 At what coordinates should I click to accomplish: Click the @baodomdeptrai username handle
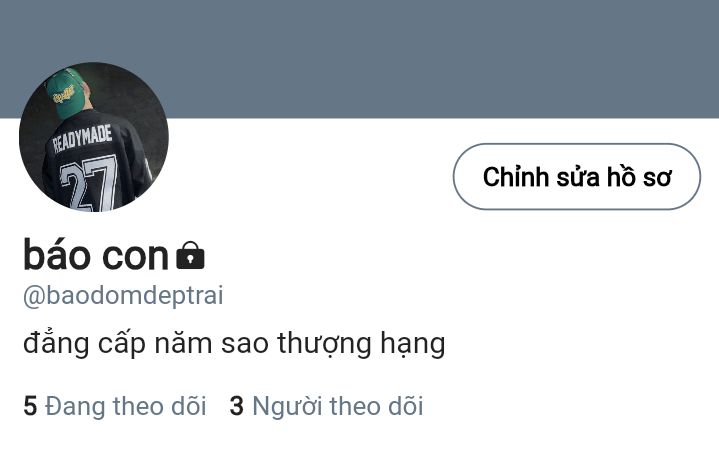[123, 295]
